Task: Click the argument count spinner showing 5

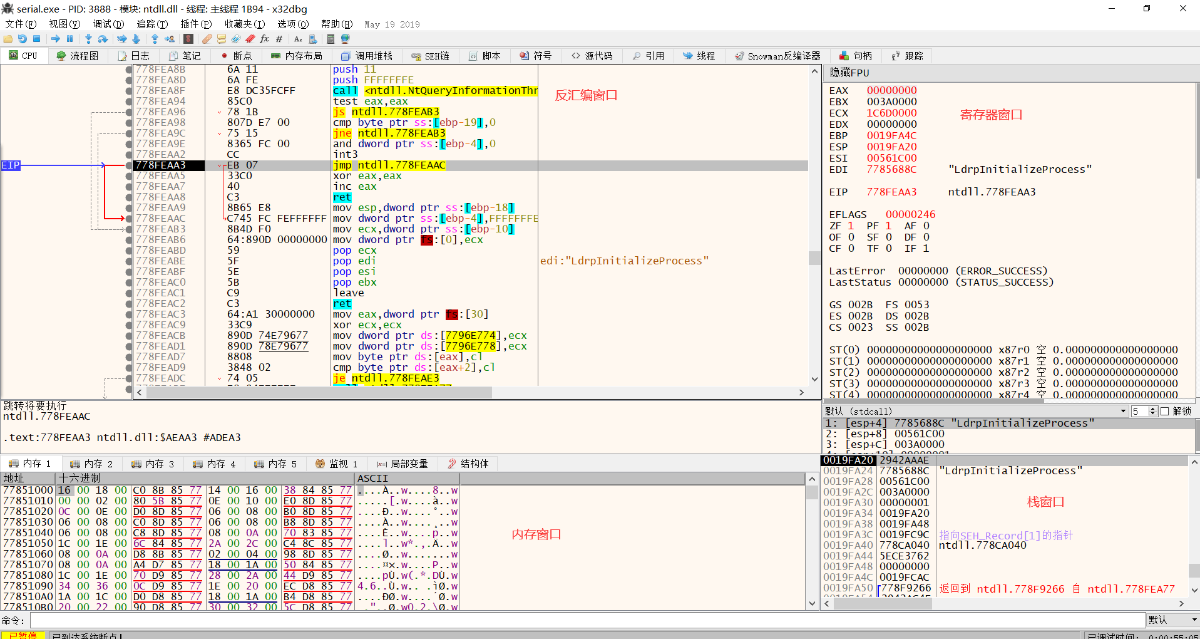Action: coord(1142,411)
